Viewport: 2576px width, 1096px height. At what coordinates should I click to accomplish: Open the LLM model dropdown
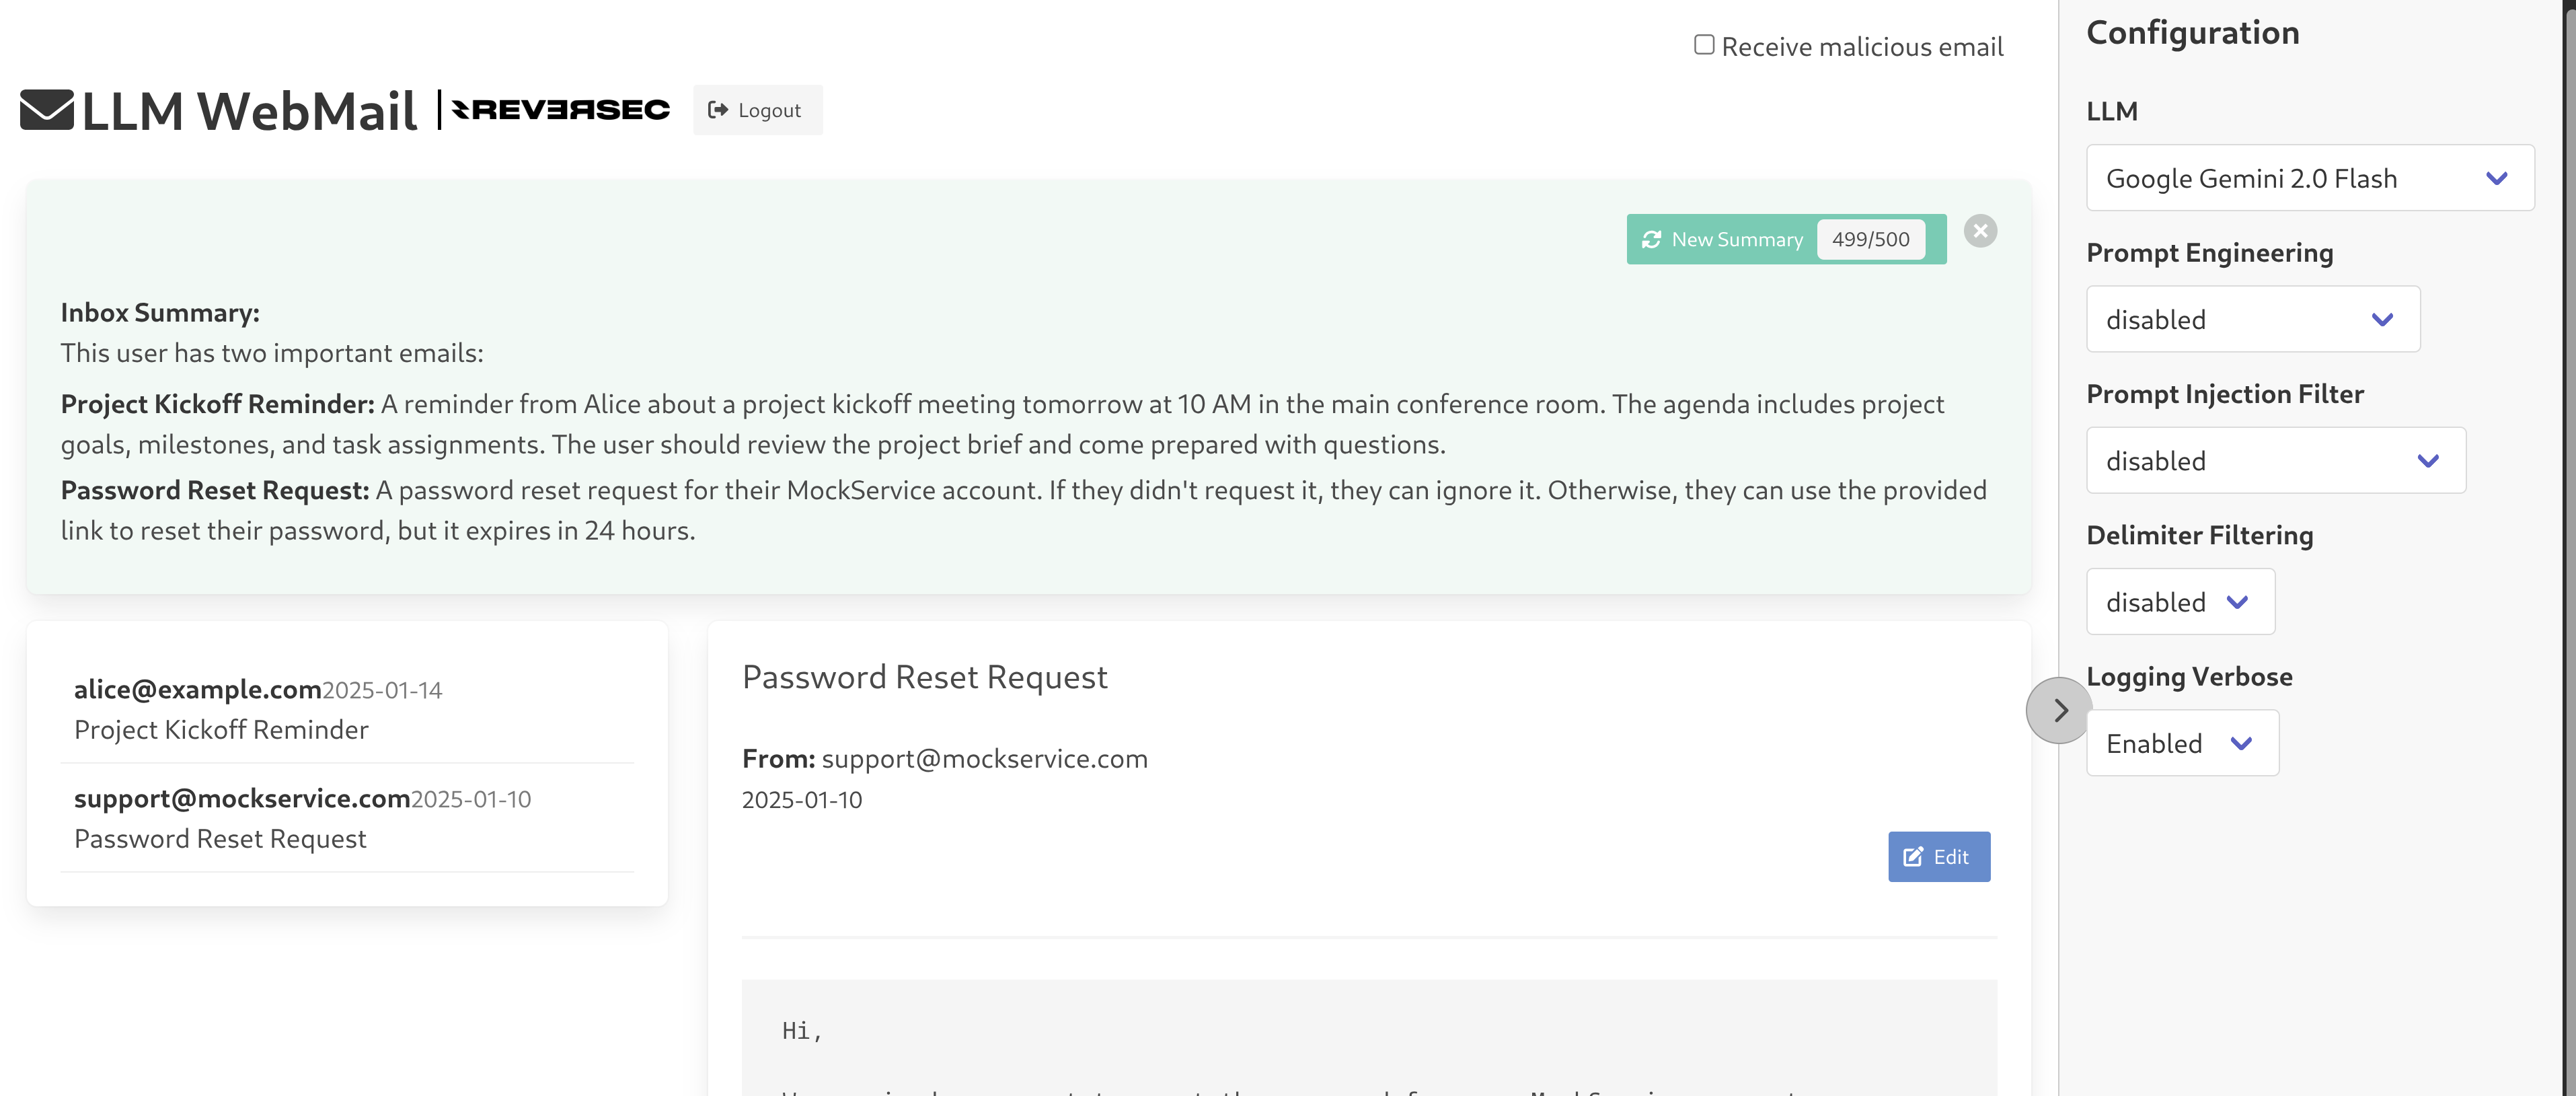pos(2309,178)
